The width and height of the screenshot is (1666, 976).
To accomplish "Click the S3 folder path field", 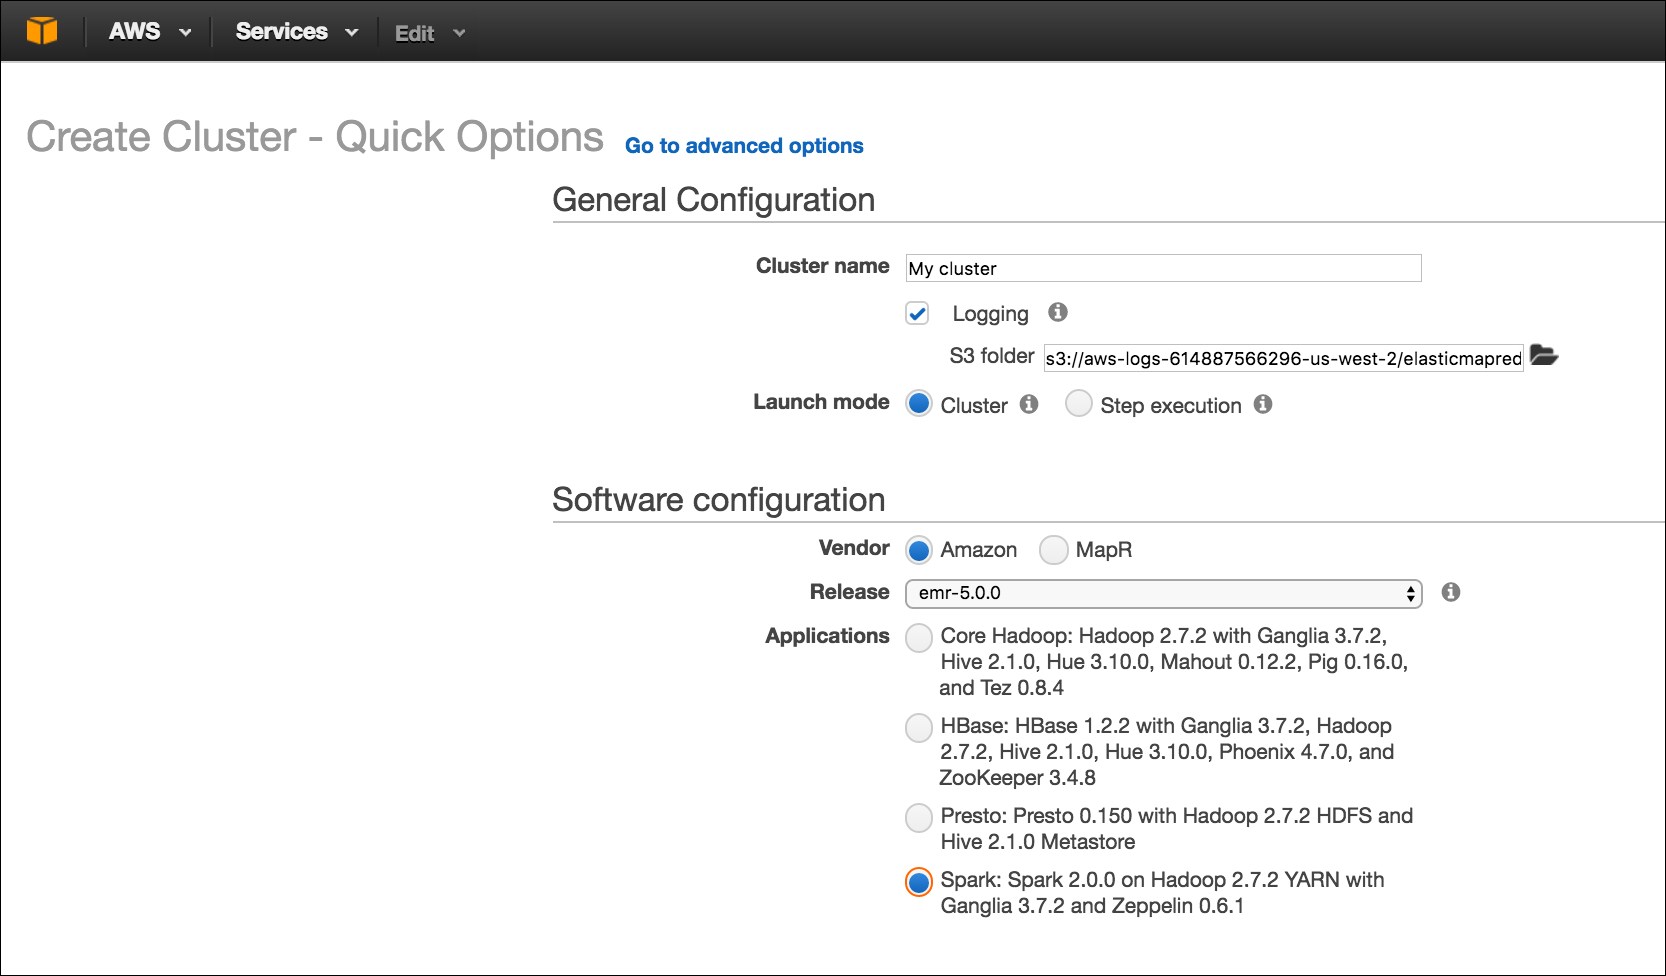I will (x=1283, y=358).
